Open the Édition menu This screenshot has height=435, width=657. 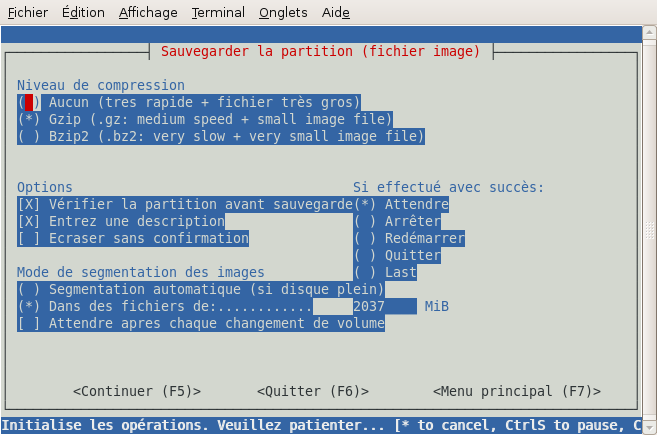pos(83,13)
